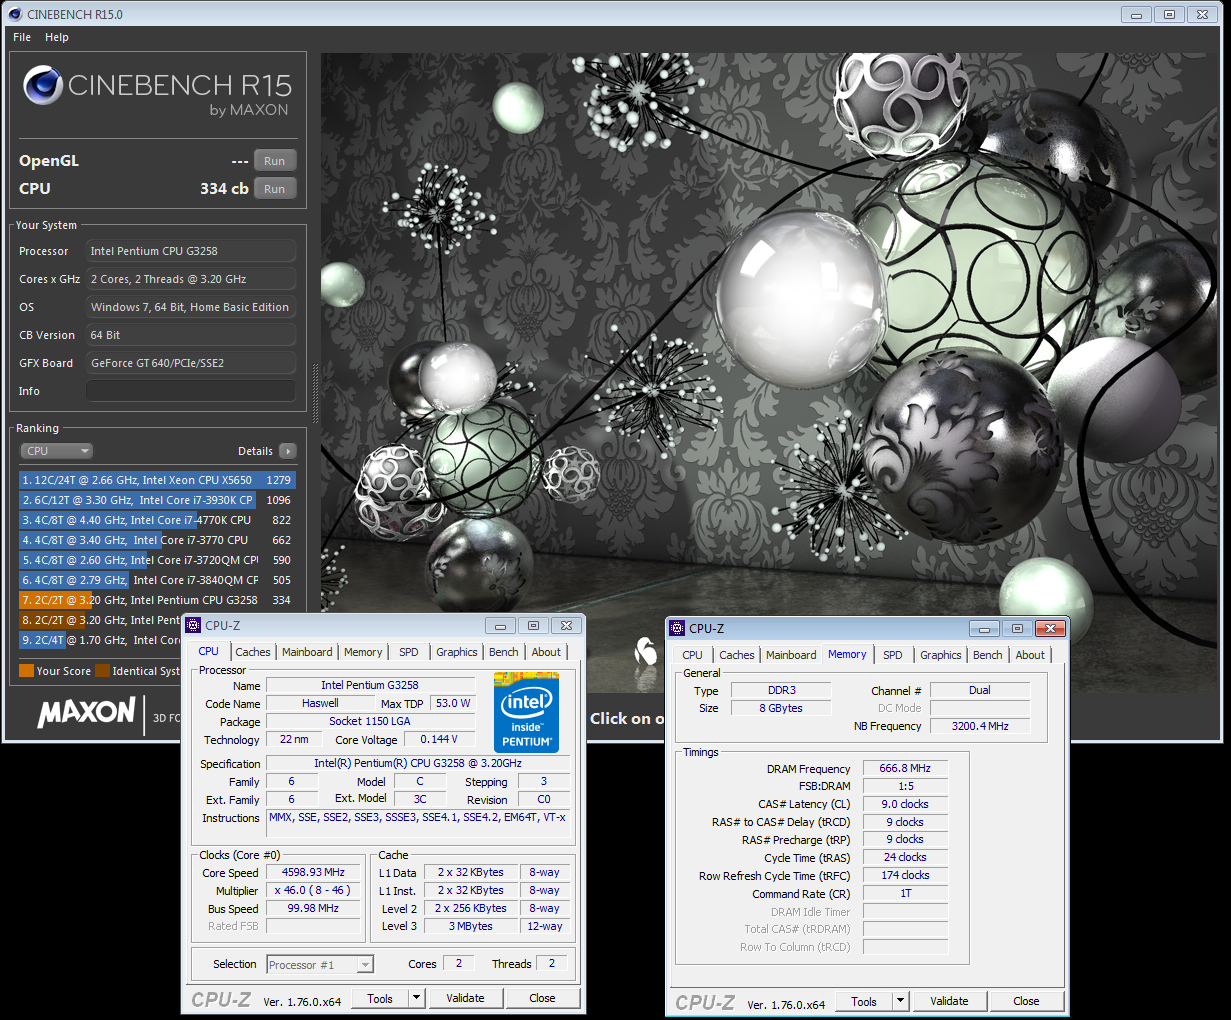Click the GFX Board field GeForce GT 640

(191, 363)
